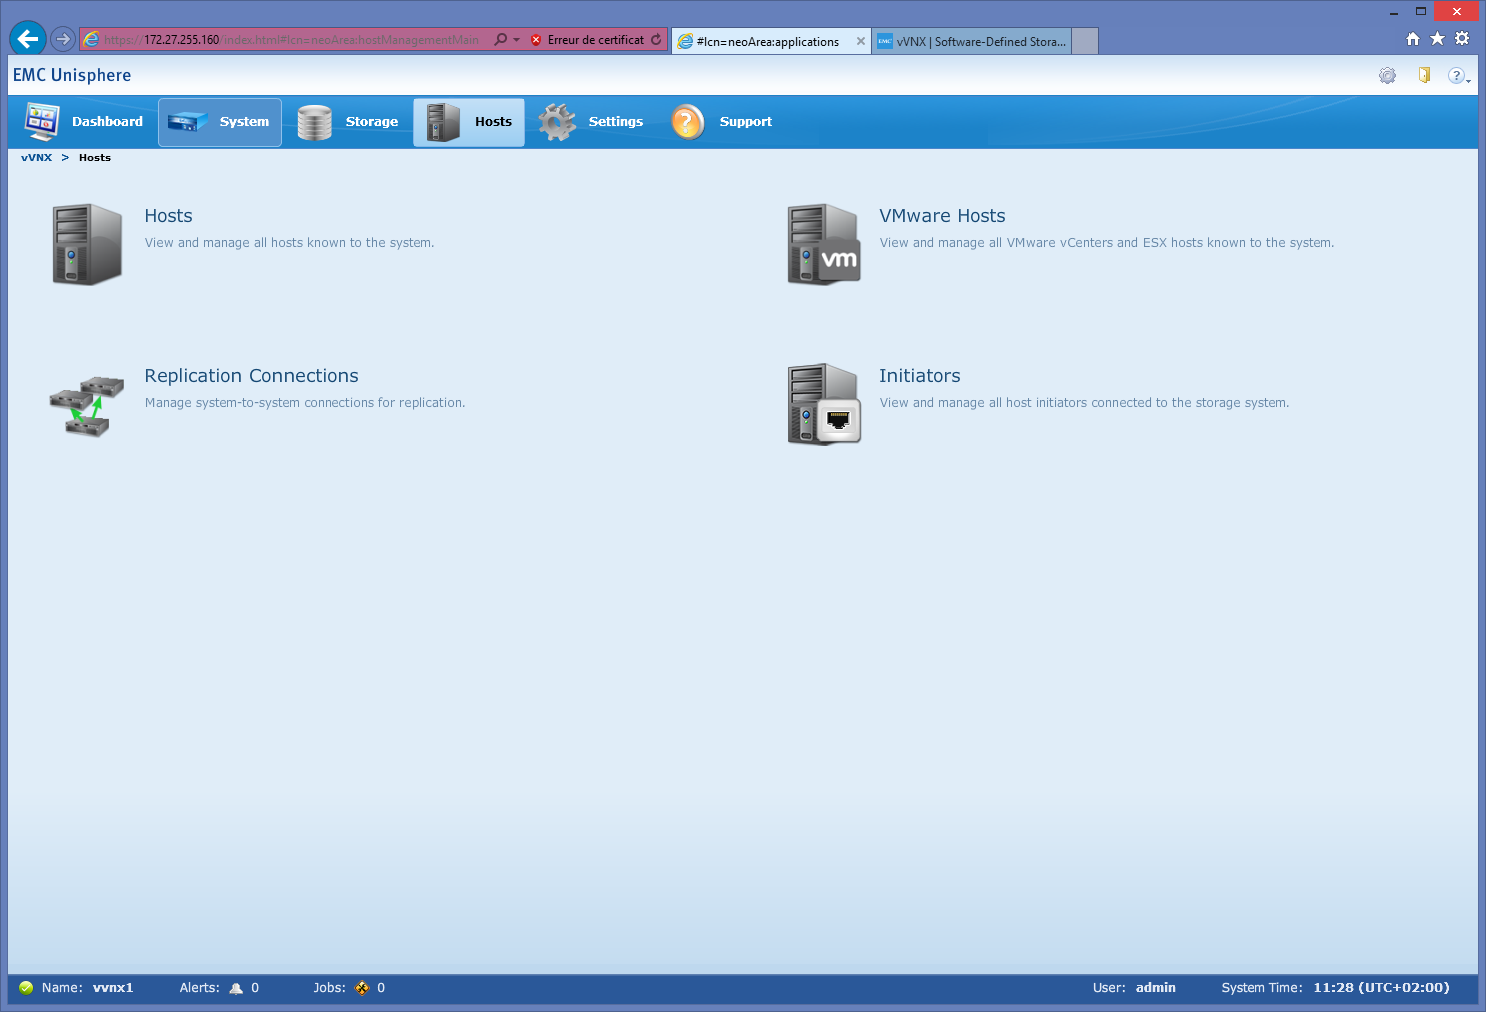Image resolution: width=1486 pixels, height=1012 pixels.
Task: Open the Settings menu
Action: coord(592,122)
